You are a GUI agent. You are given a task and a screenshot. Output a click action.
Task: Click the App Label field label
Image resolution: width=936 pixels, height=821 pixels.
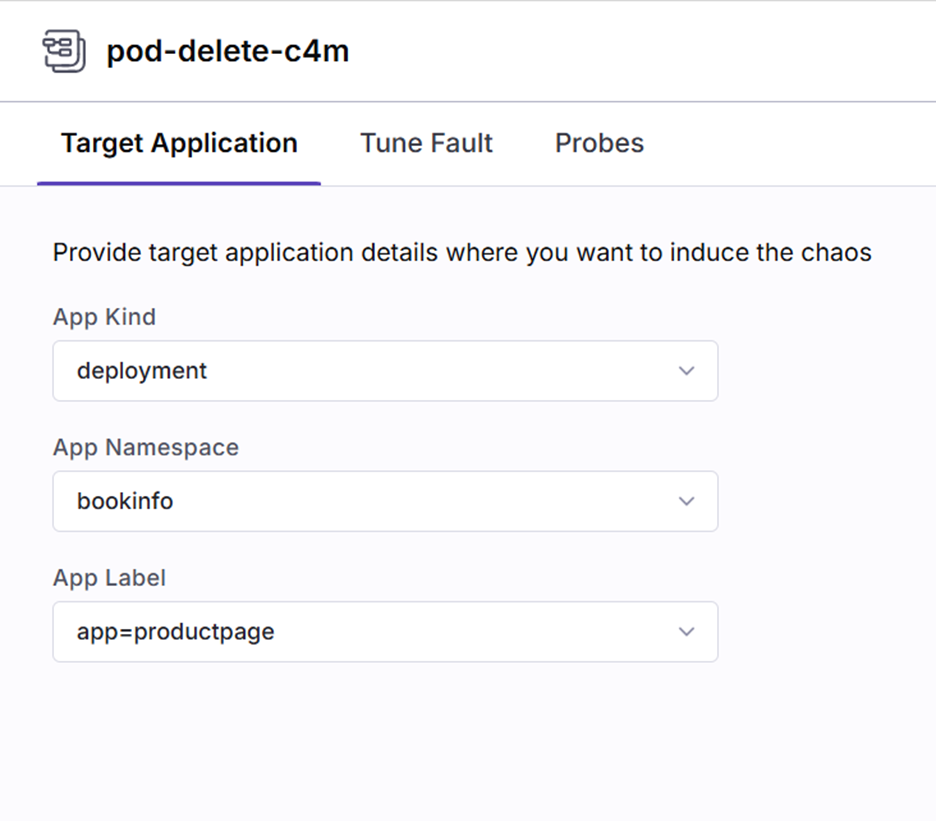pyautogui.click(x=109, y=578)
